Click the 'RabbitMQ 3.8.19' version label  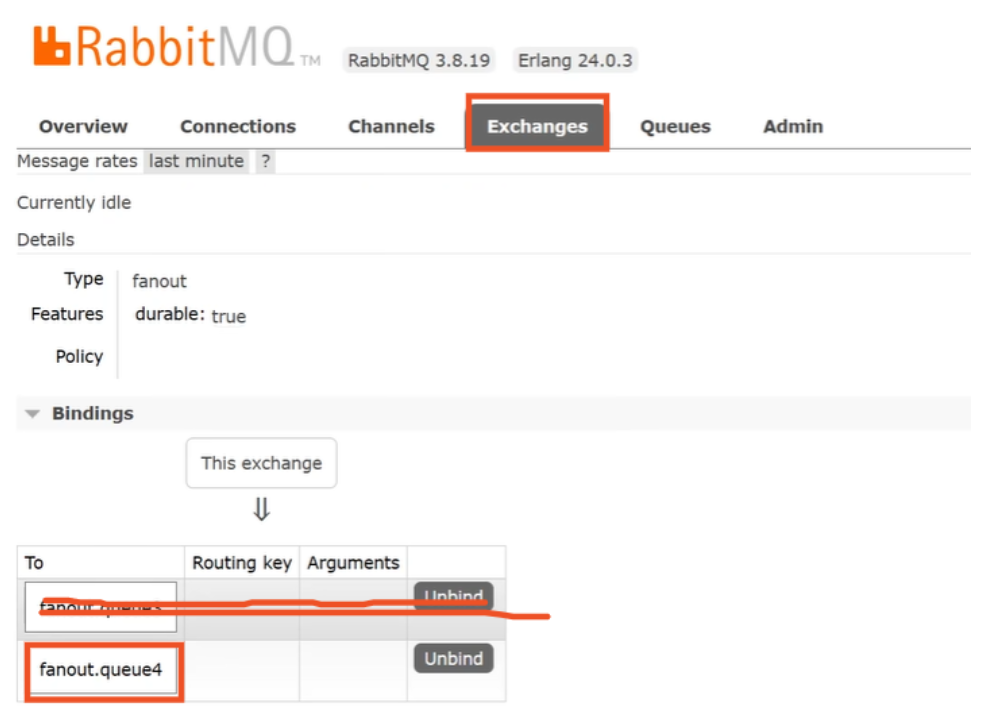click(419, 61)
